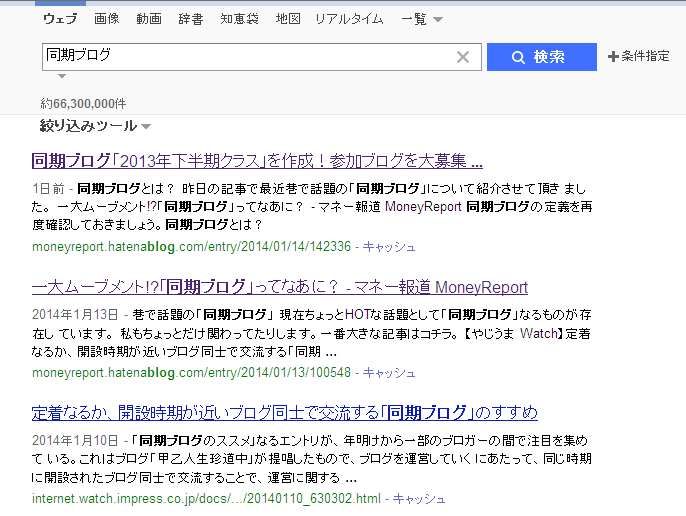Click URL text moneyreport.hatenablog.com/entry/2014/01/14/142336
The height and width of the screenshot is (516, 686).
[191, 247]
